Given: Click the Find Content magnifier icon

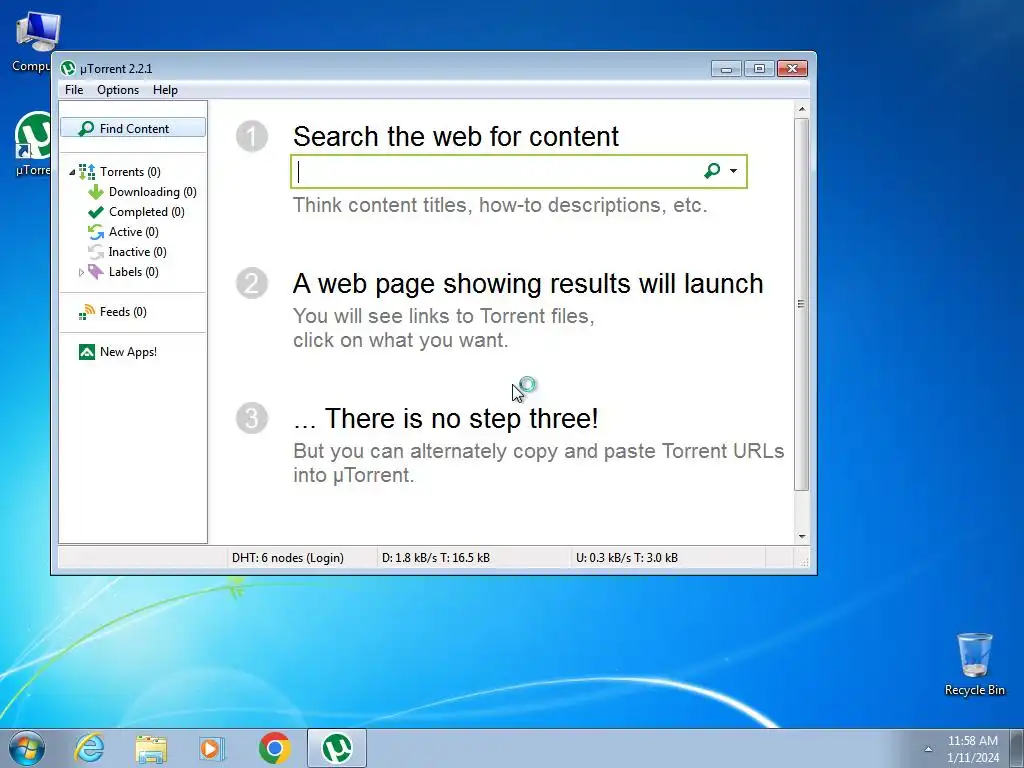Looking at the screenshot, I should tap(86, 128).
